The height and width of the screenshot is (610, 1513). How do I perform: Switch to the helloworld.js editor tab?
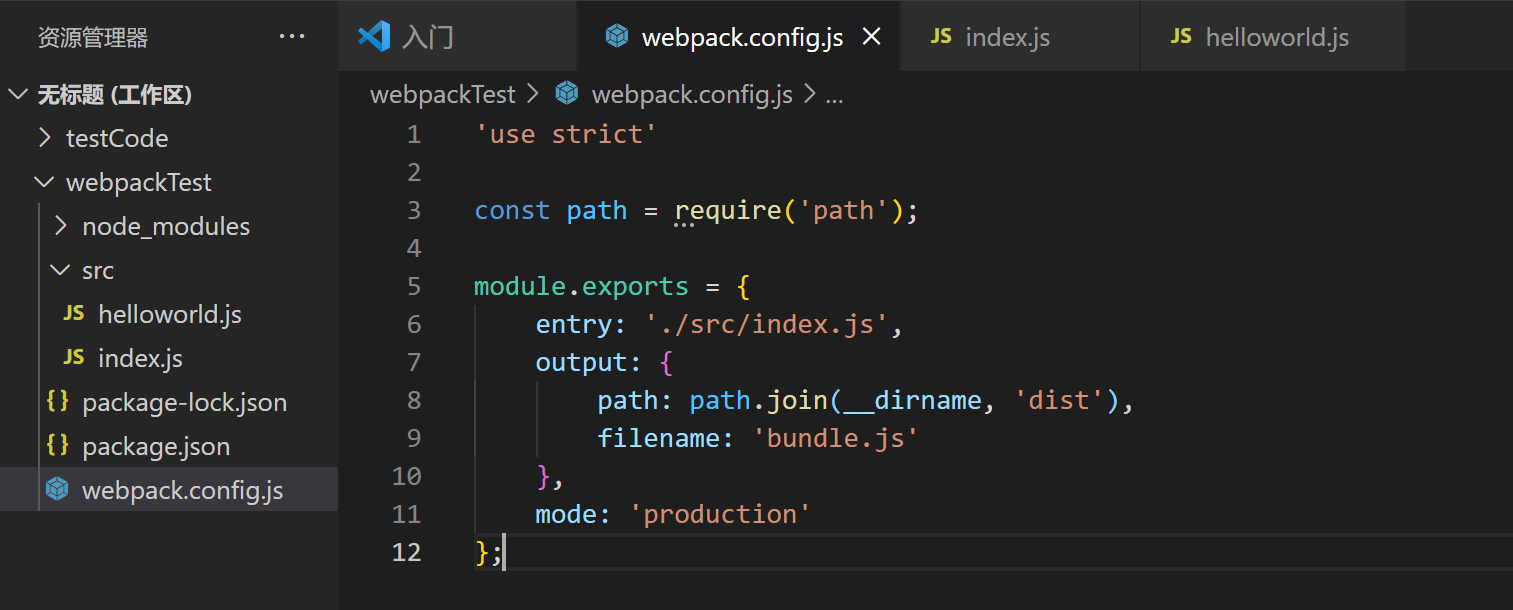tap(1273, 36)
